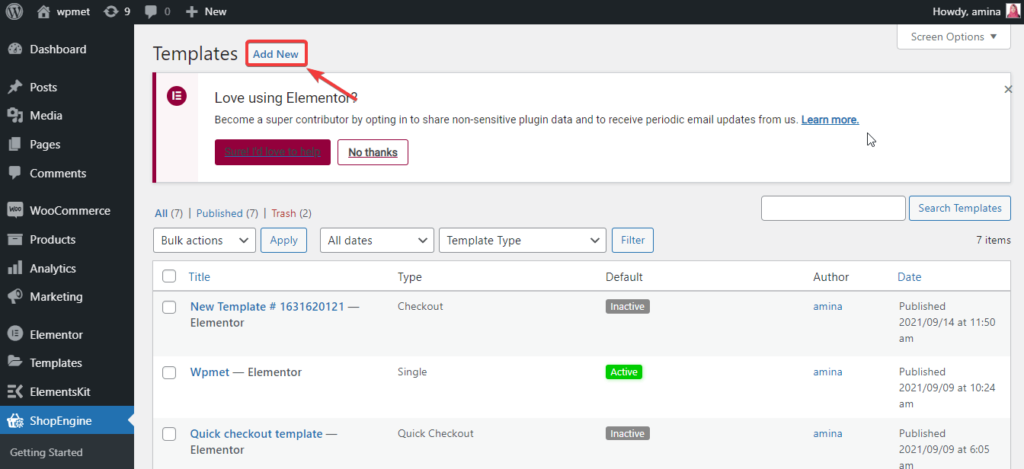The height and width of the screenshot is (469, 1024).
Task: Open the Bulk actions dropdown
Action: click(x=205, y=240)
